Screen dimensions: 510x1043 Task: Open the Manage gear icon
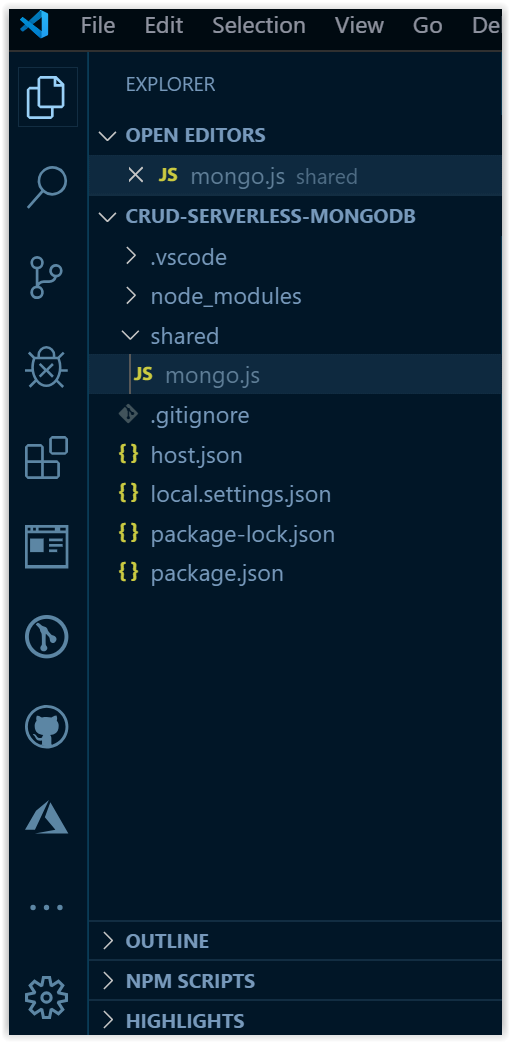tap(47, 998)
